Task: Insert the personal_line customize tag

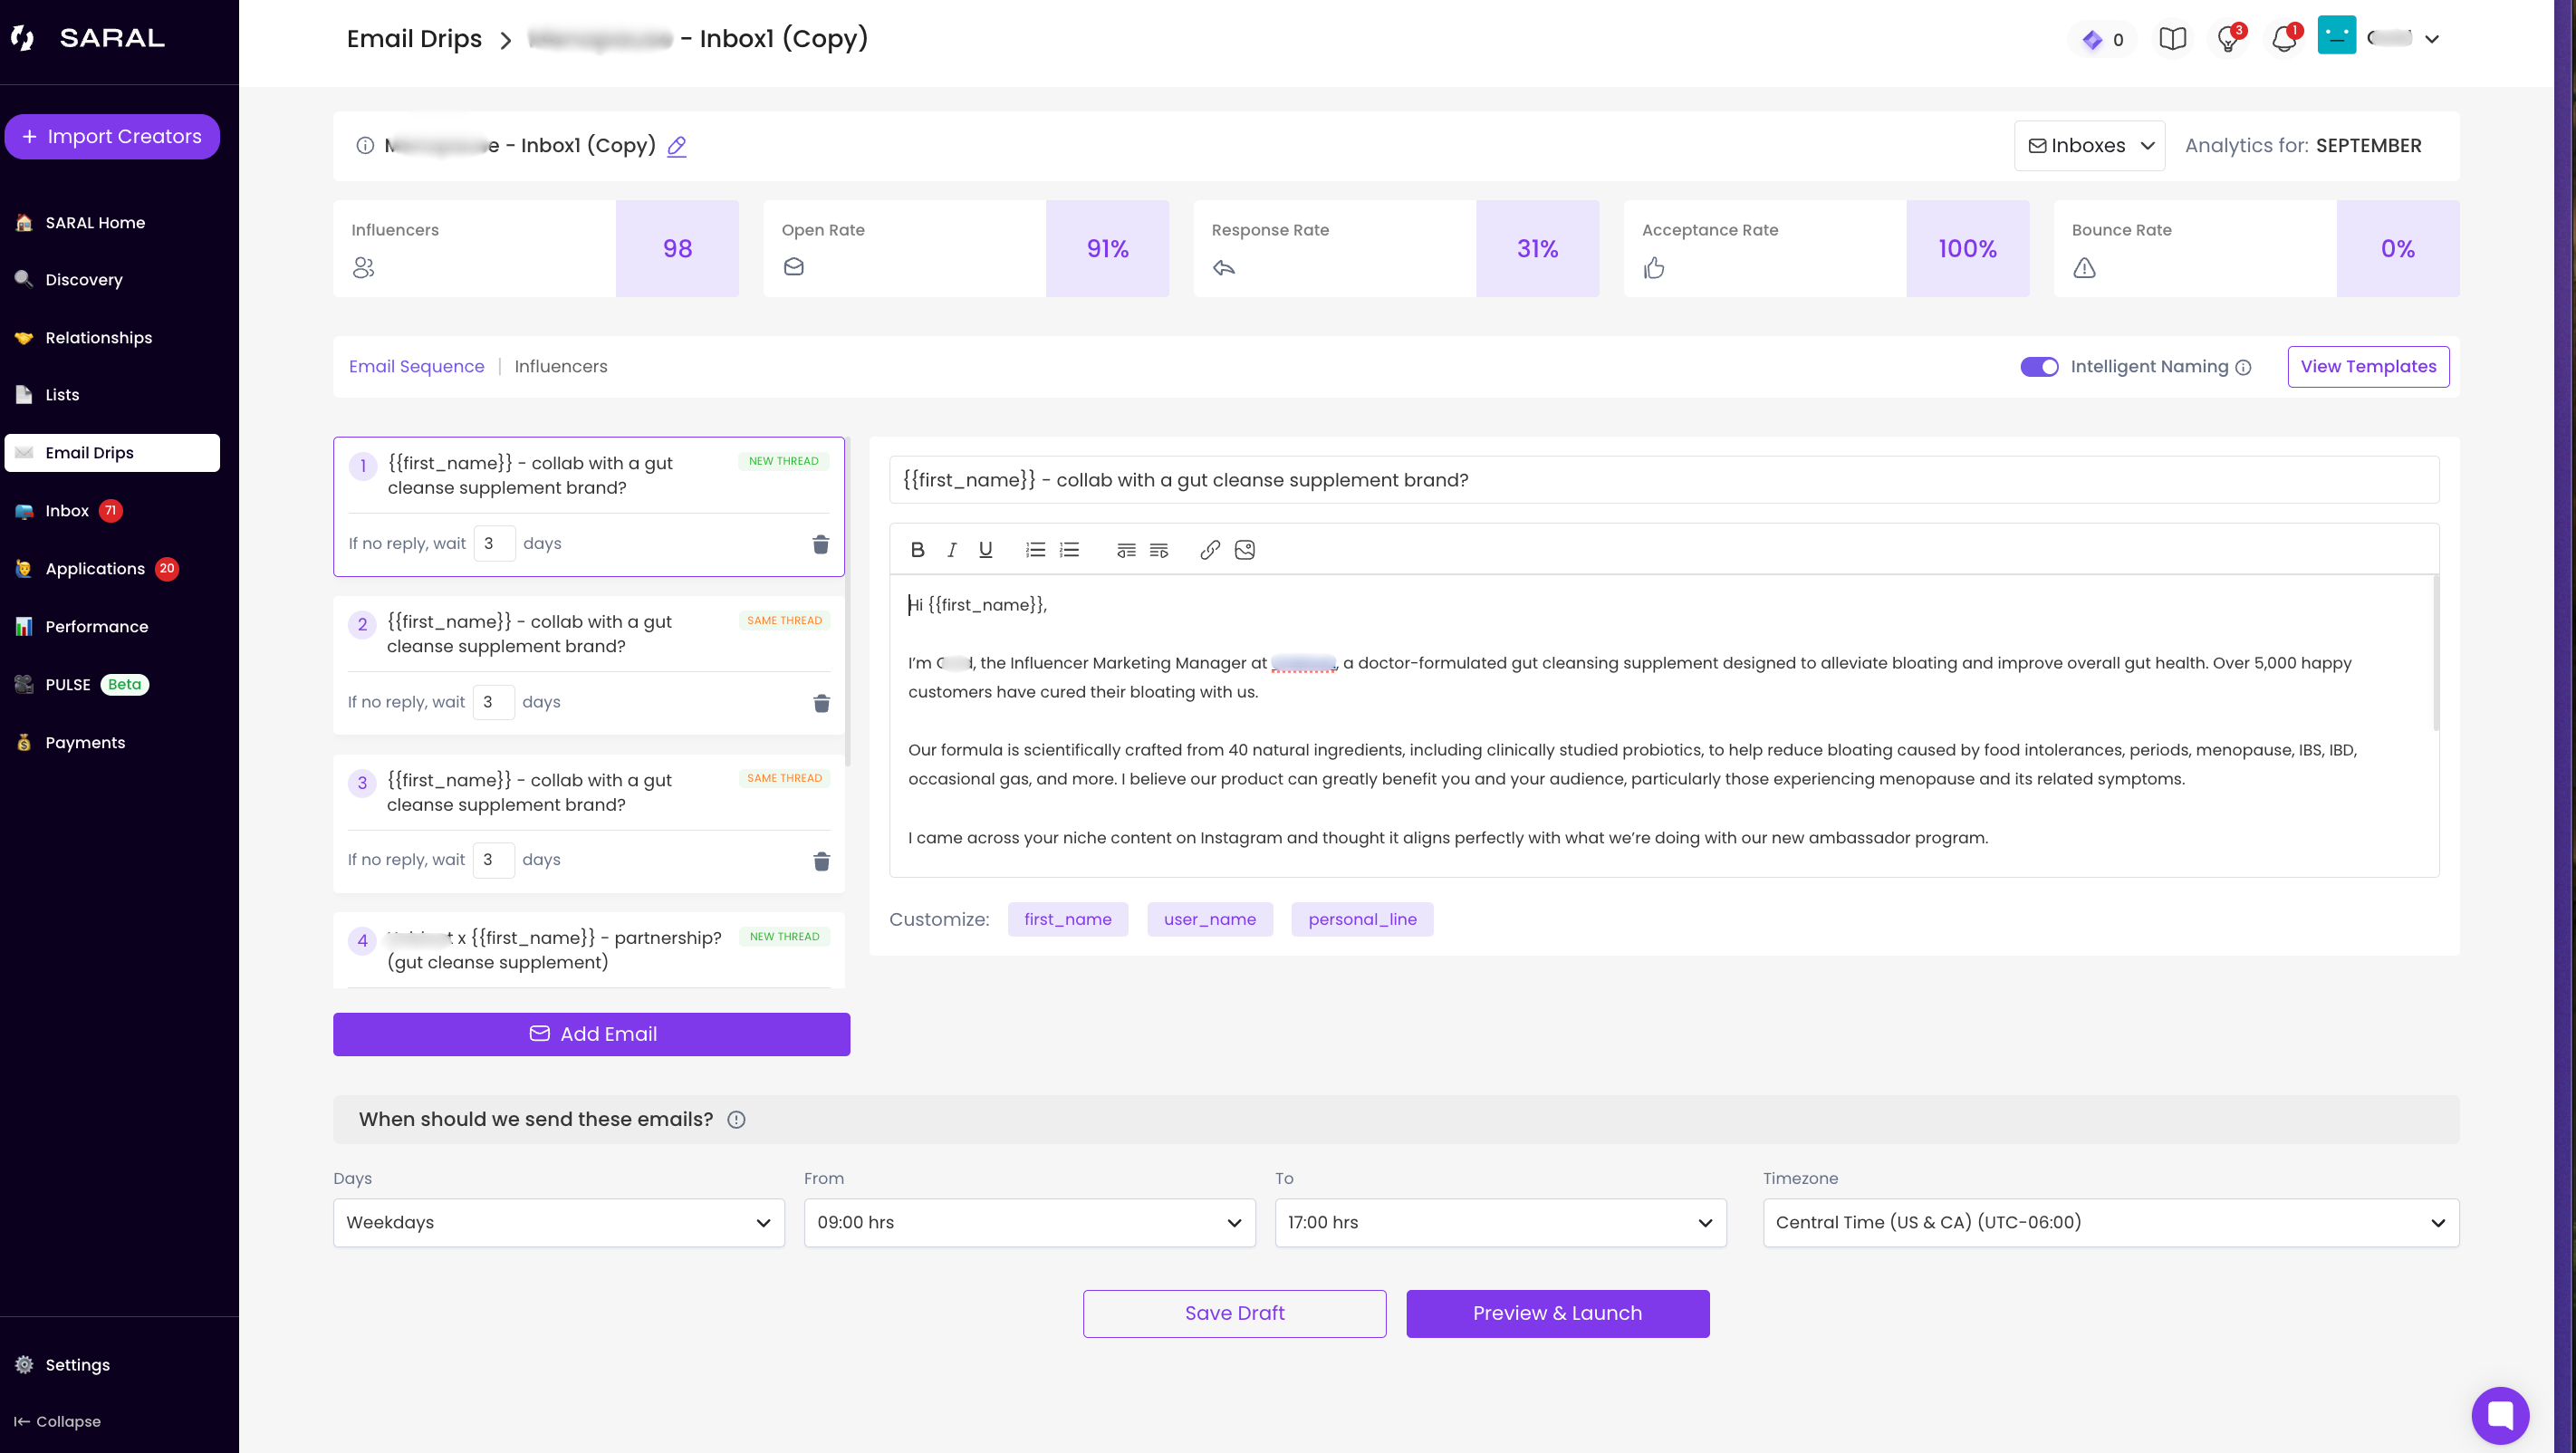Action: 1362,920
